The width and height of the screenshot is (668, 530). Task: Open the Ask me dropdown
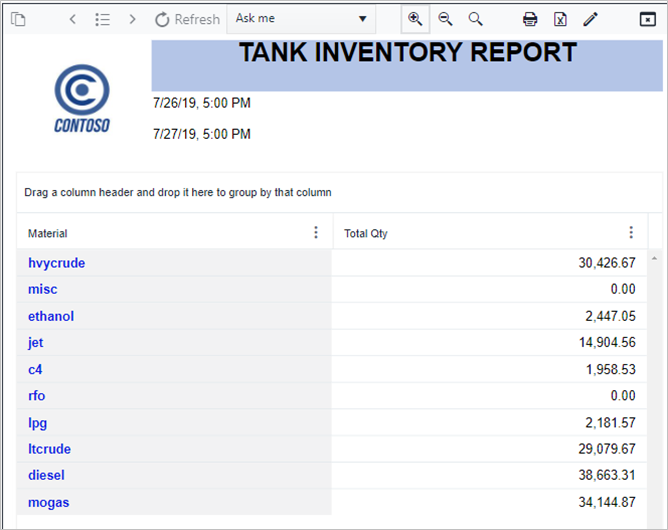(x=301, y=19)
